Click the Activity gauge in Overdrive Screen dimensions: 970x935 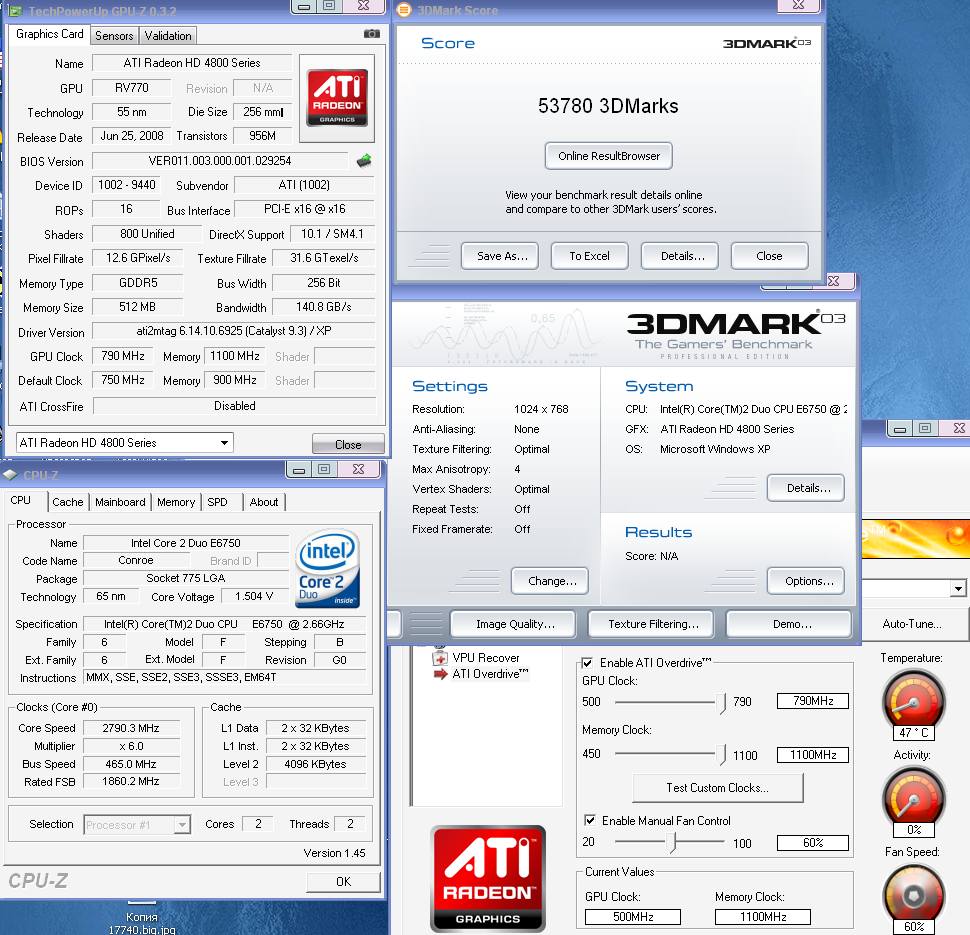[913, 798]
